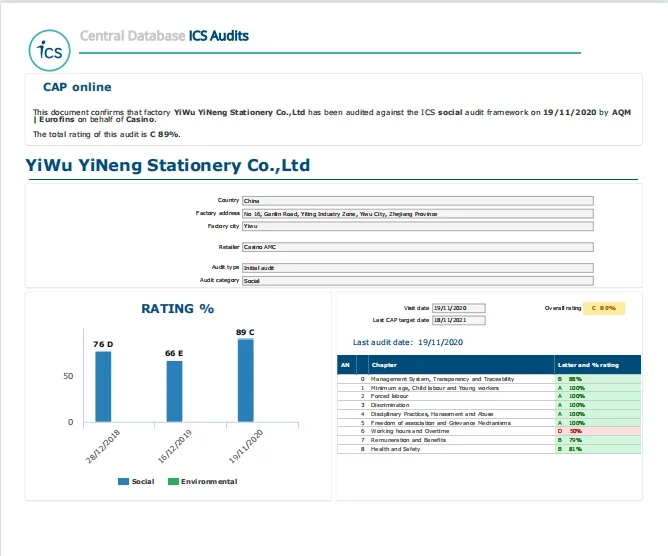Click the 76 D bar for 28/12/2018

point(103,386)
